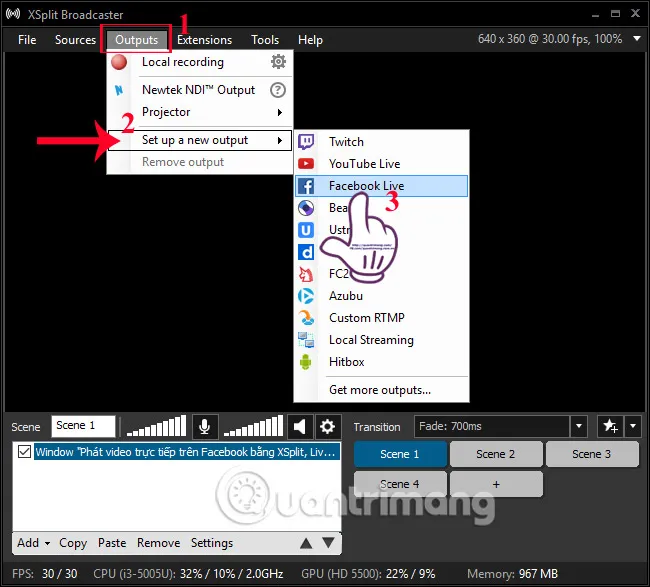Open the Tools menu

pos(265,40)
